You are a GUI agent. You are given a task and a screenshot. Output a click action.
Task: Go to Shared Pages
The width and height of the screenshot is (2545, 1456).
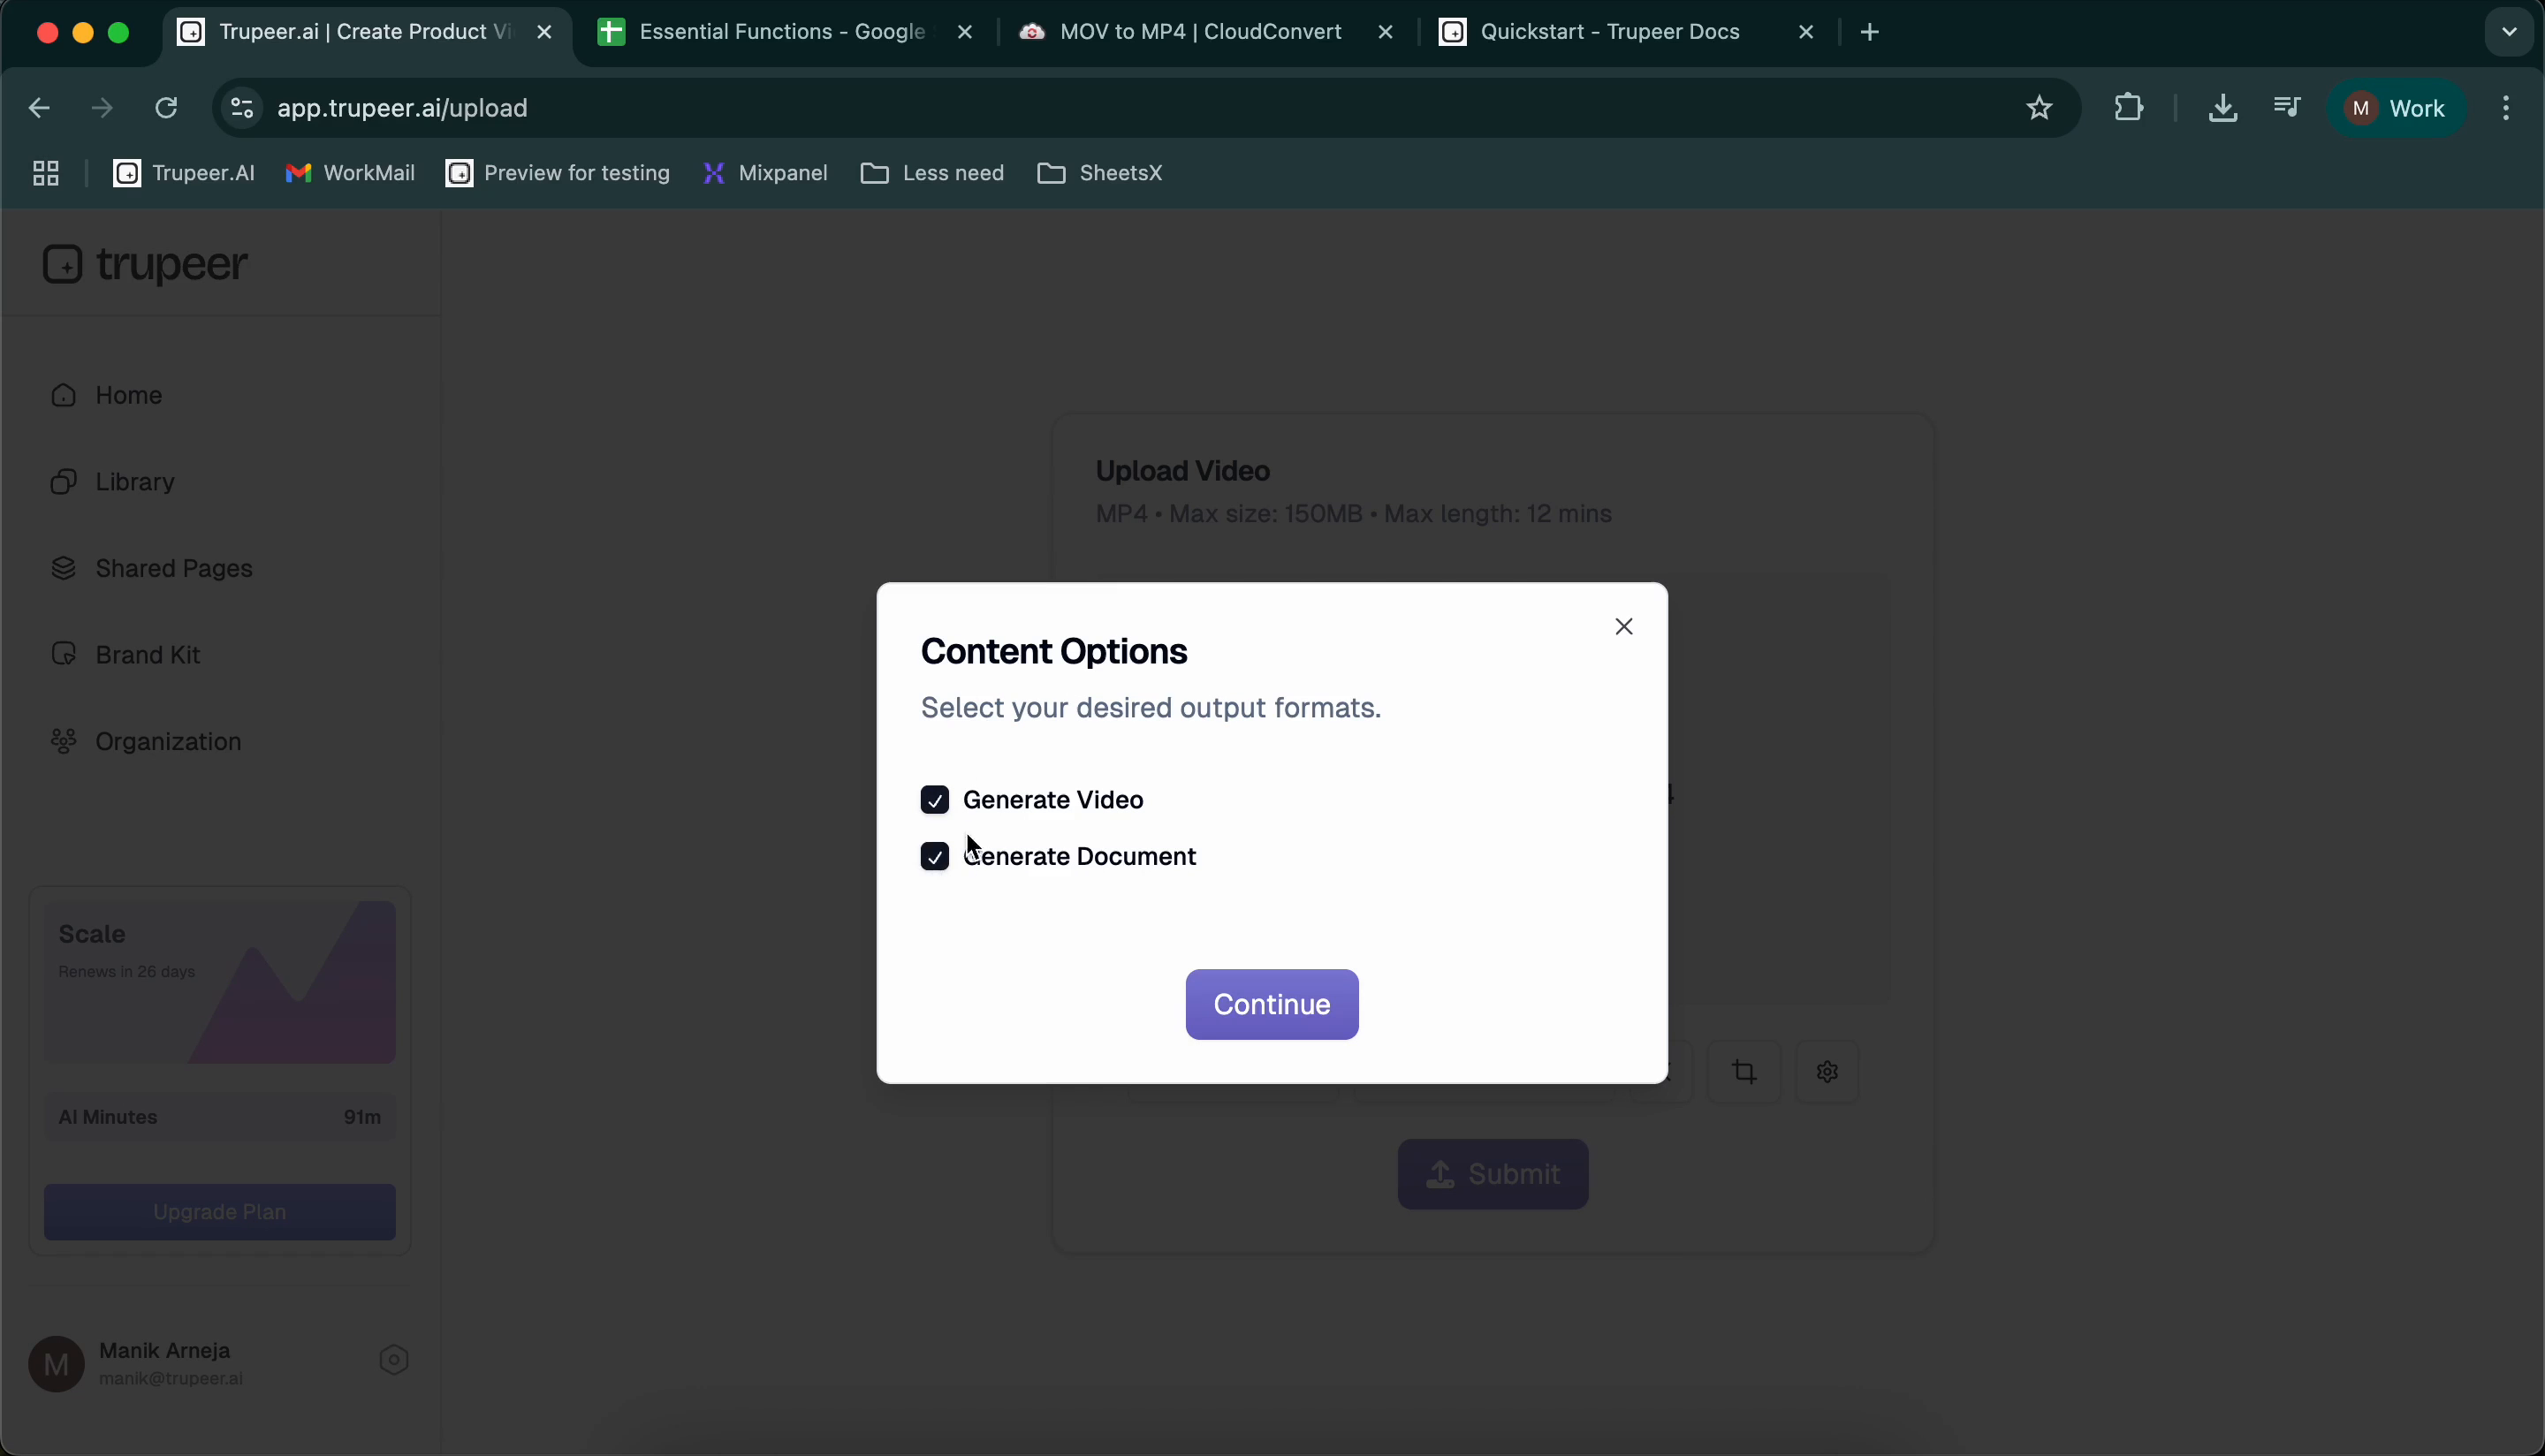click(174, 568)
